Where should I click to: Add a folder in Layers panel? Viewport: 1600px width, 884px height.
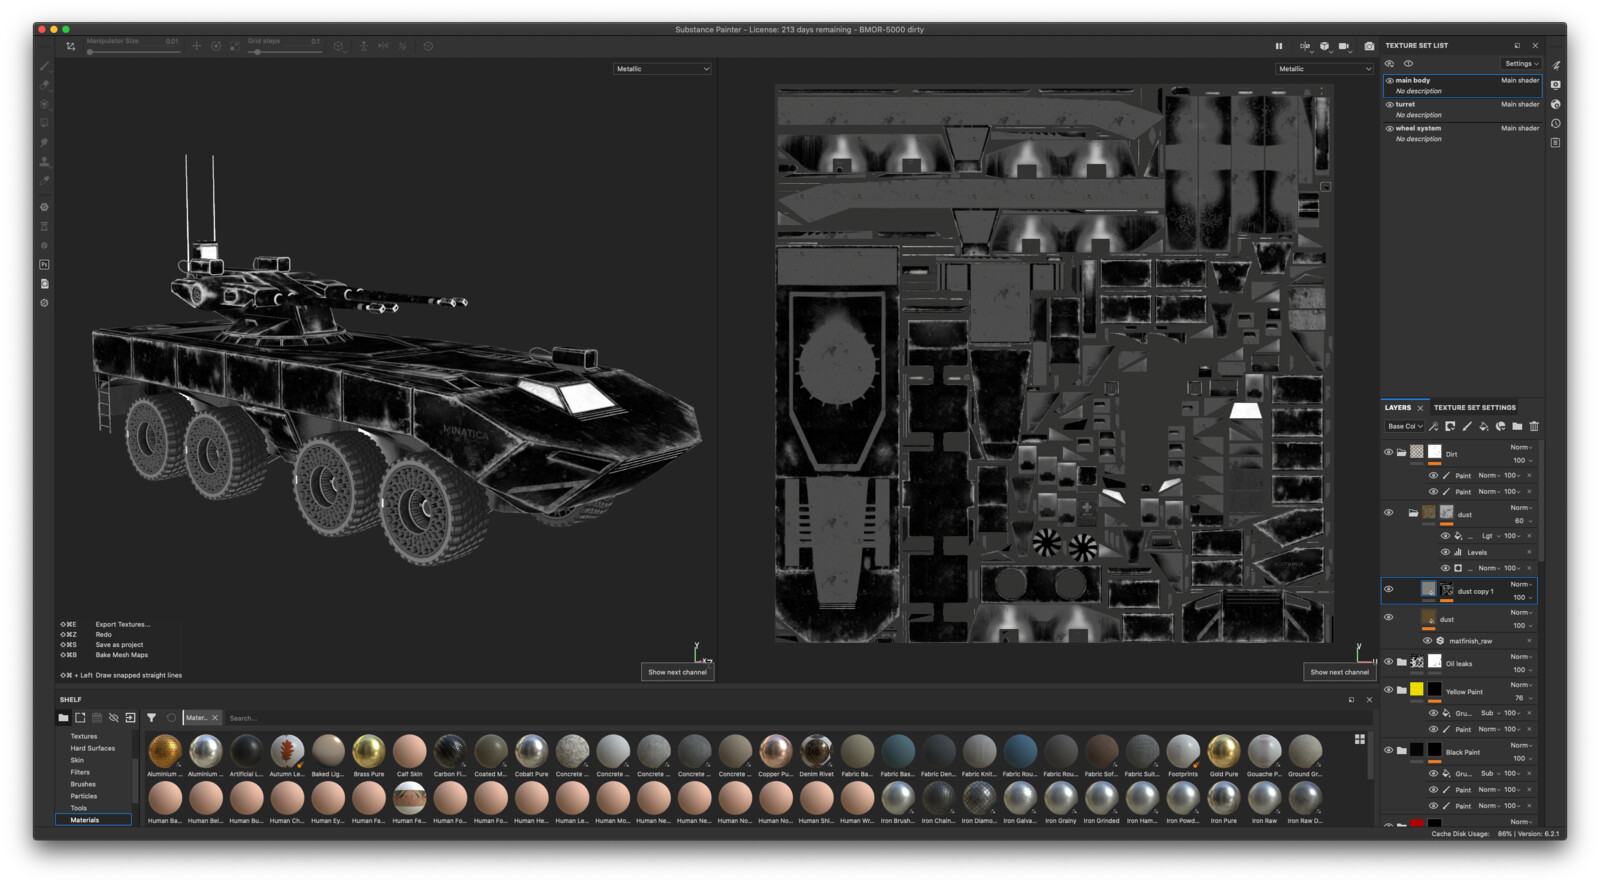pyautogui.click(x=1517, y=426)
